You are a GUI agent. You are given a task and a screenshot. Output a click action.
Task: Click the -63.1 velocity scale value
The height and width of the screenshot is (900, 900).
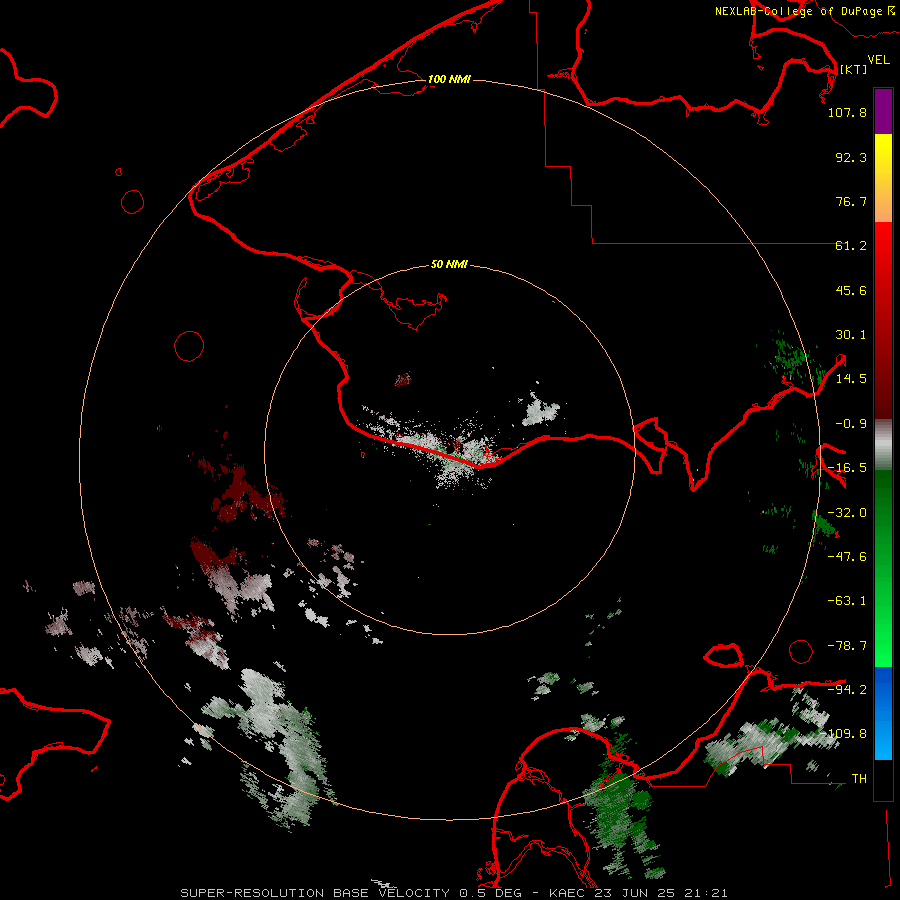coord(847,601)
